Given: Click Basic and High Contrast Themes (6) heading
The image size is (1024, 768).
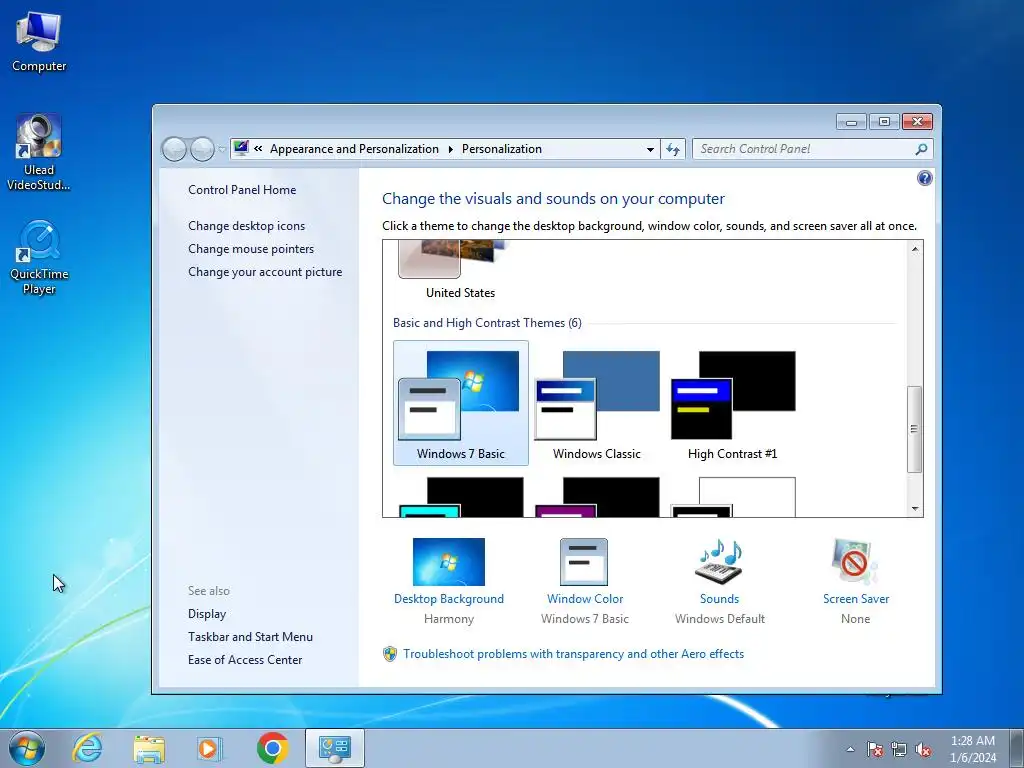Looking at the screenshot, I should pyautogui.click(x=487, y=323).
